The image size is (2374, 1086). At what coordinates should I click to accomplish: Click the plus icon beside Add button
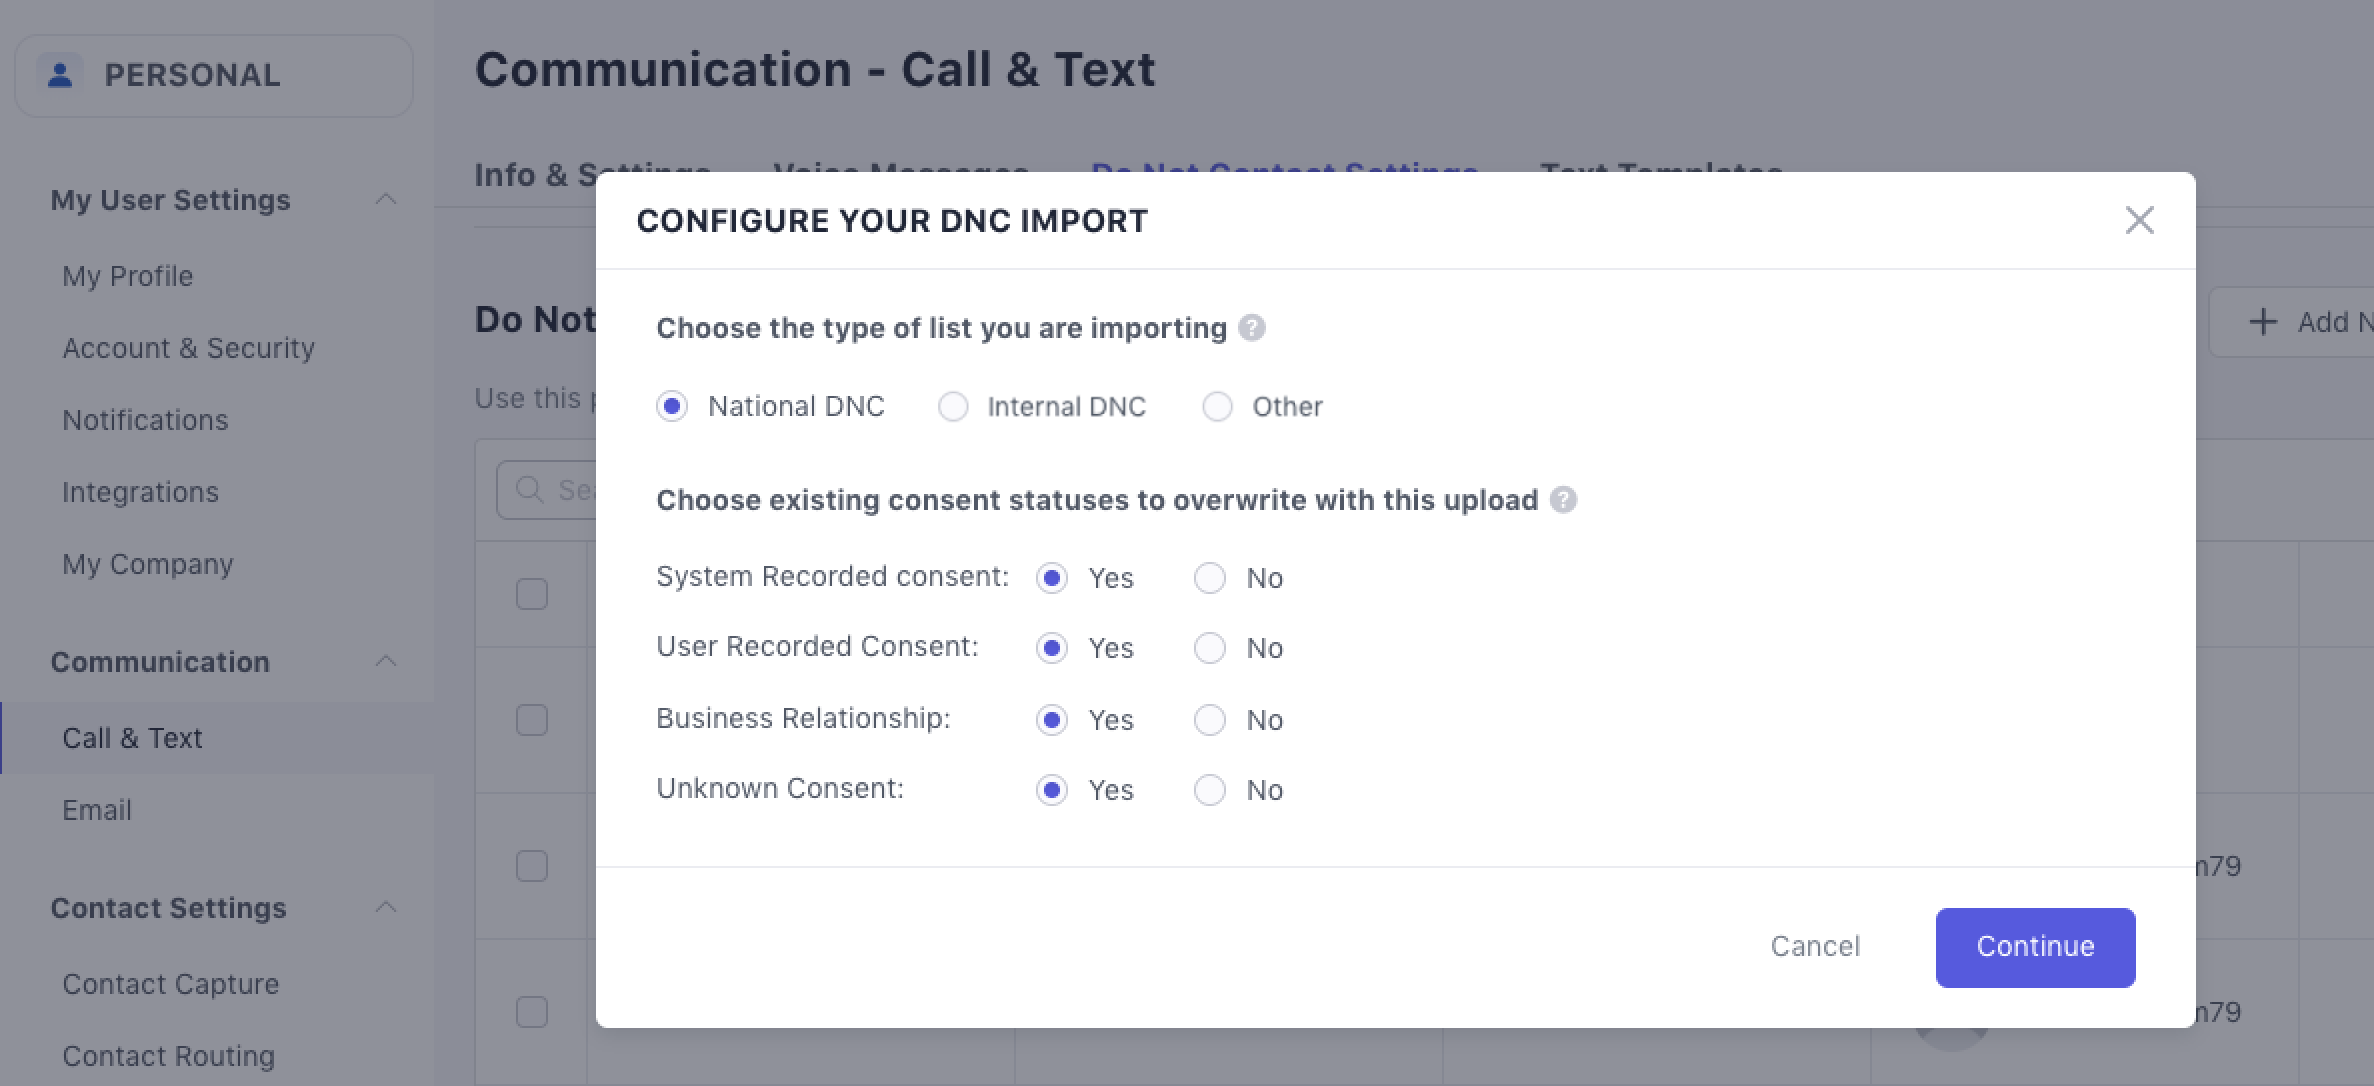point(2262,322)
